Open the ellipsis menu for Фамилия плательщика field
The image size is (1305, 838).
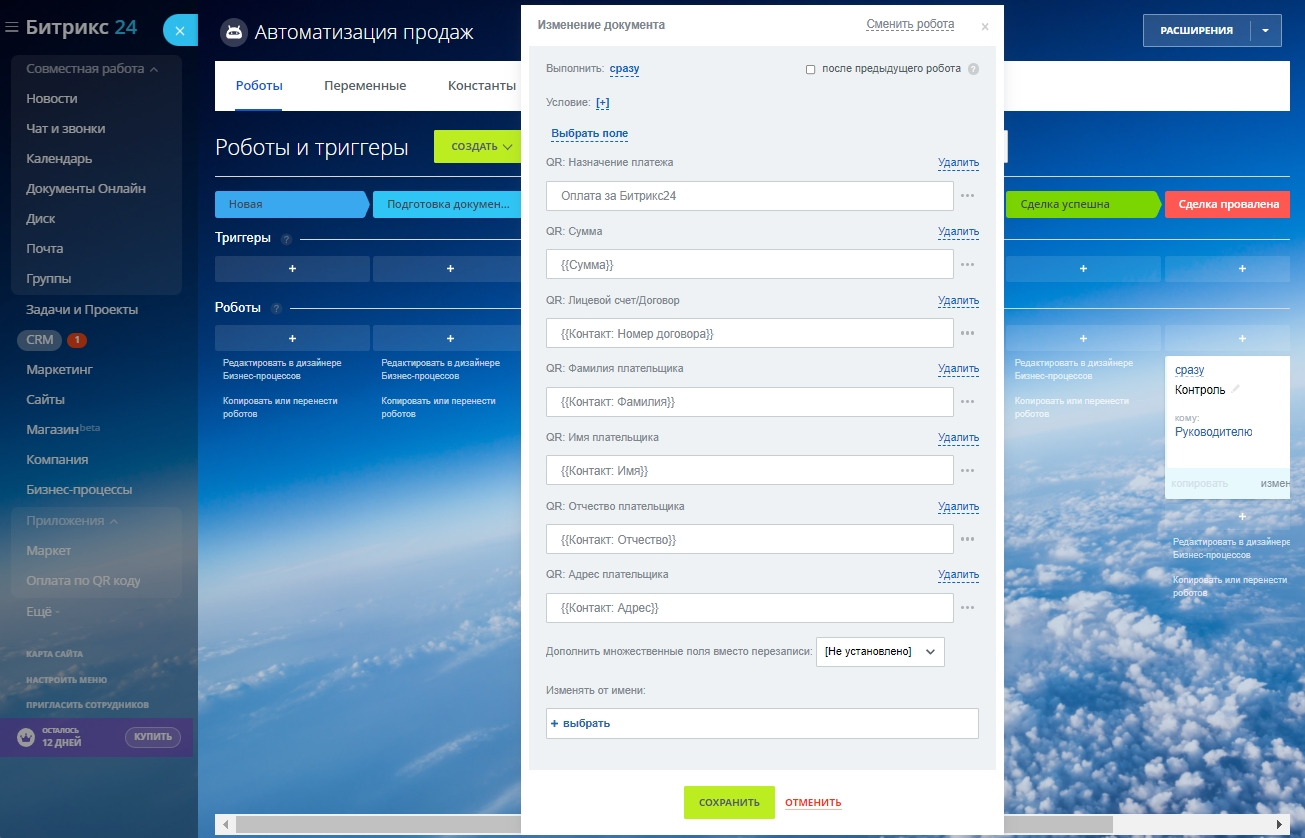(x=967, y=402)
